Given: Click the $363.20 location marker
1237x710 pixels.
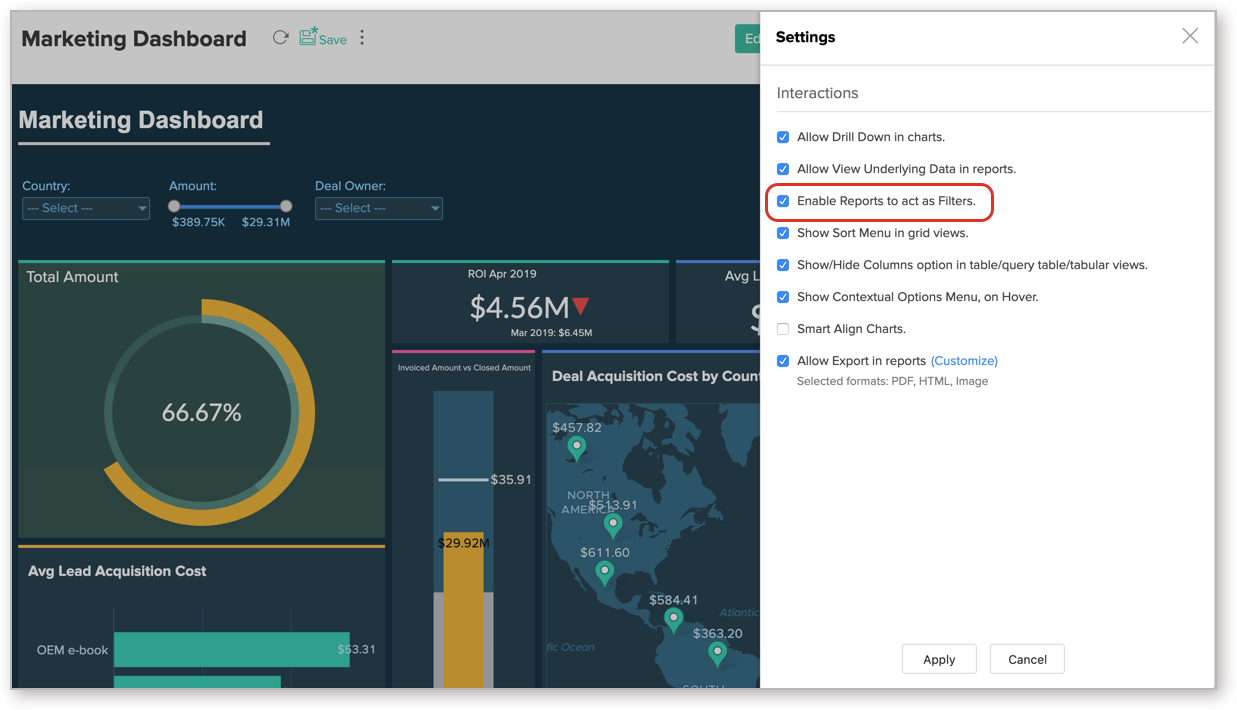Looking at the screenshot, I should [717, 651].
